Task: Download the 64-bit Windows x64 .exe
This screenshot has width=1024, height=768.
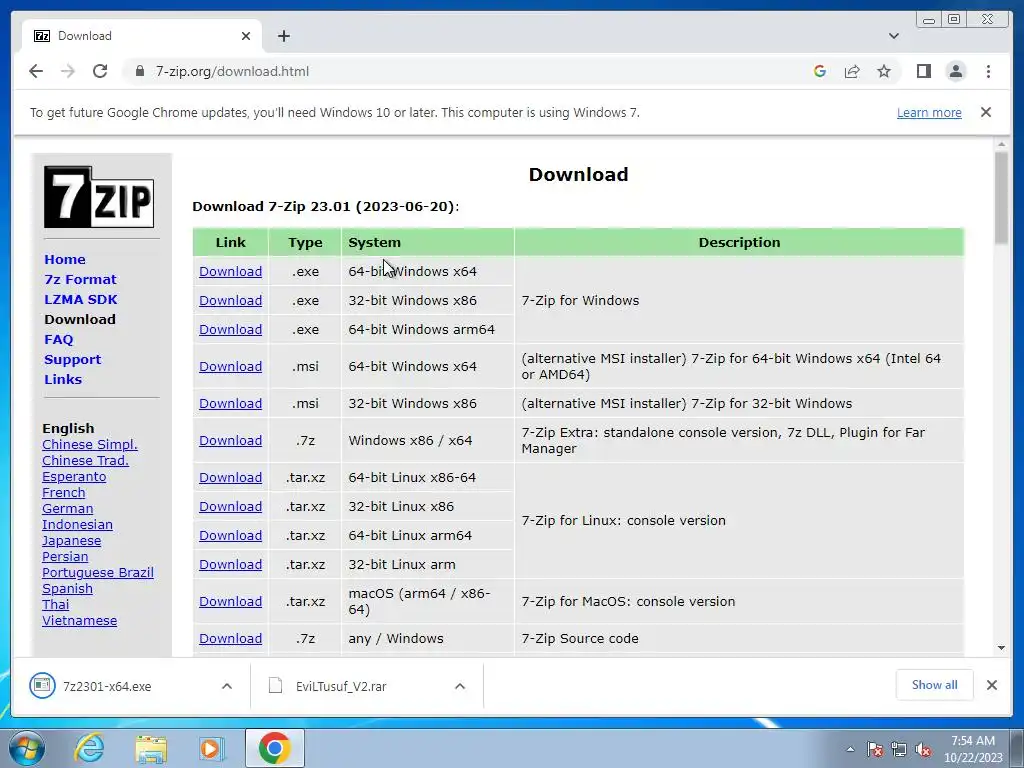Action: (231, 271)
